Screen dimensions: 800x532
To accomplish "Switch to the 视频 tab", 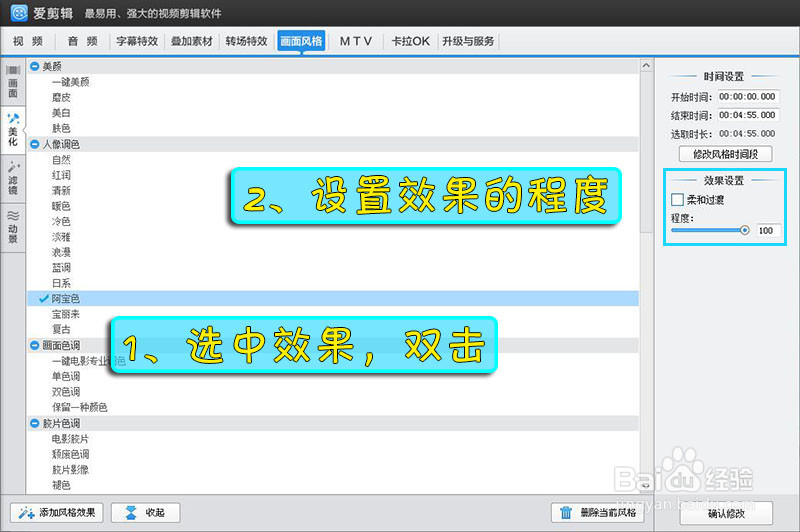I will pos(28,41).
